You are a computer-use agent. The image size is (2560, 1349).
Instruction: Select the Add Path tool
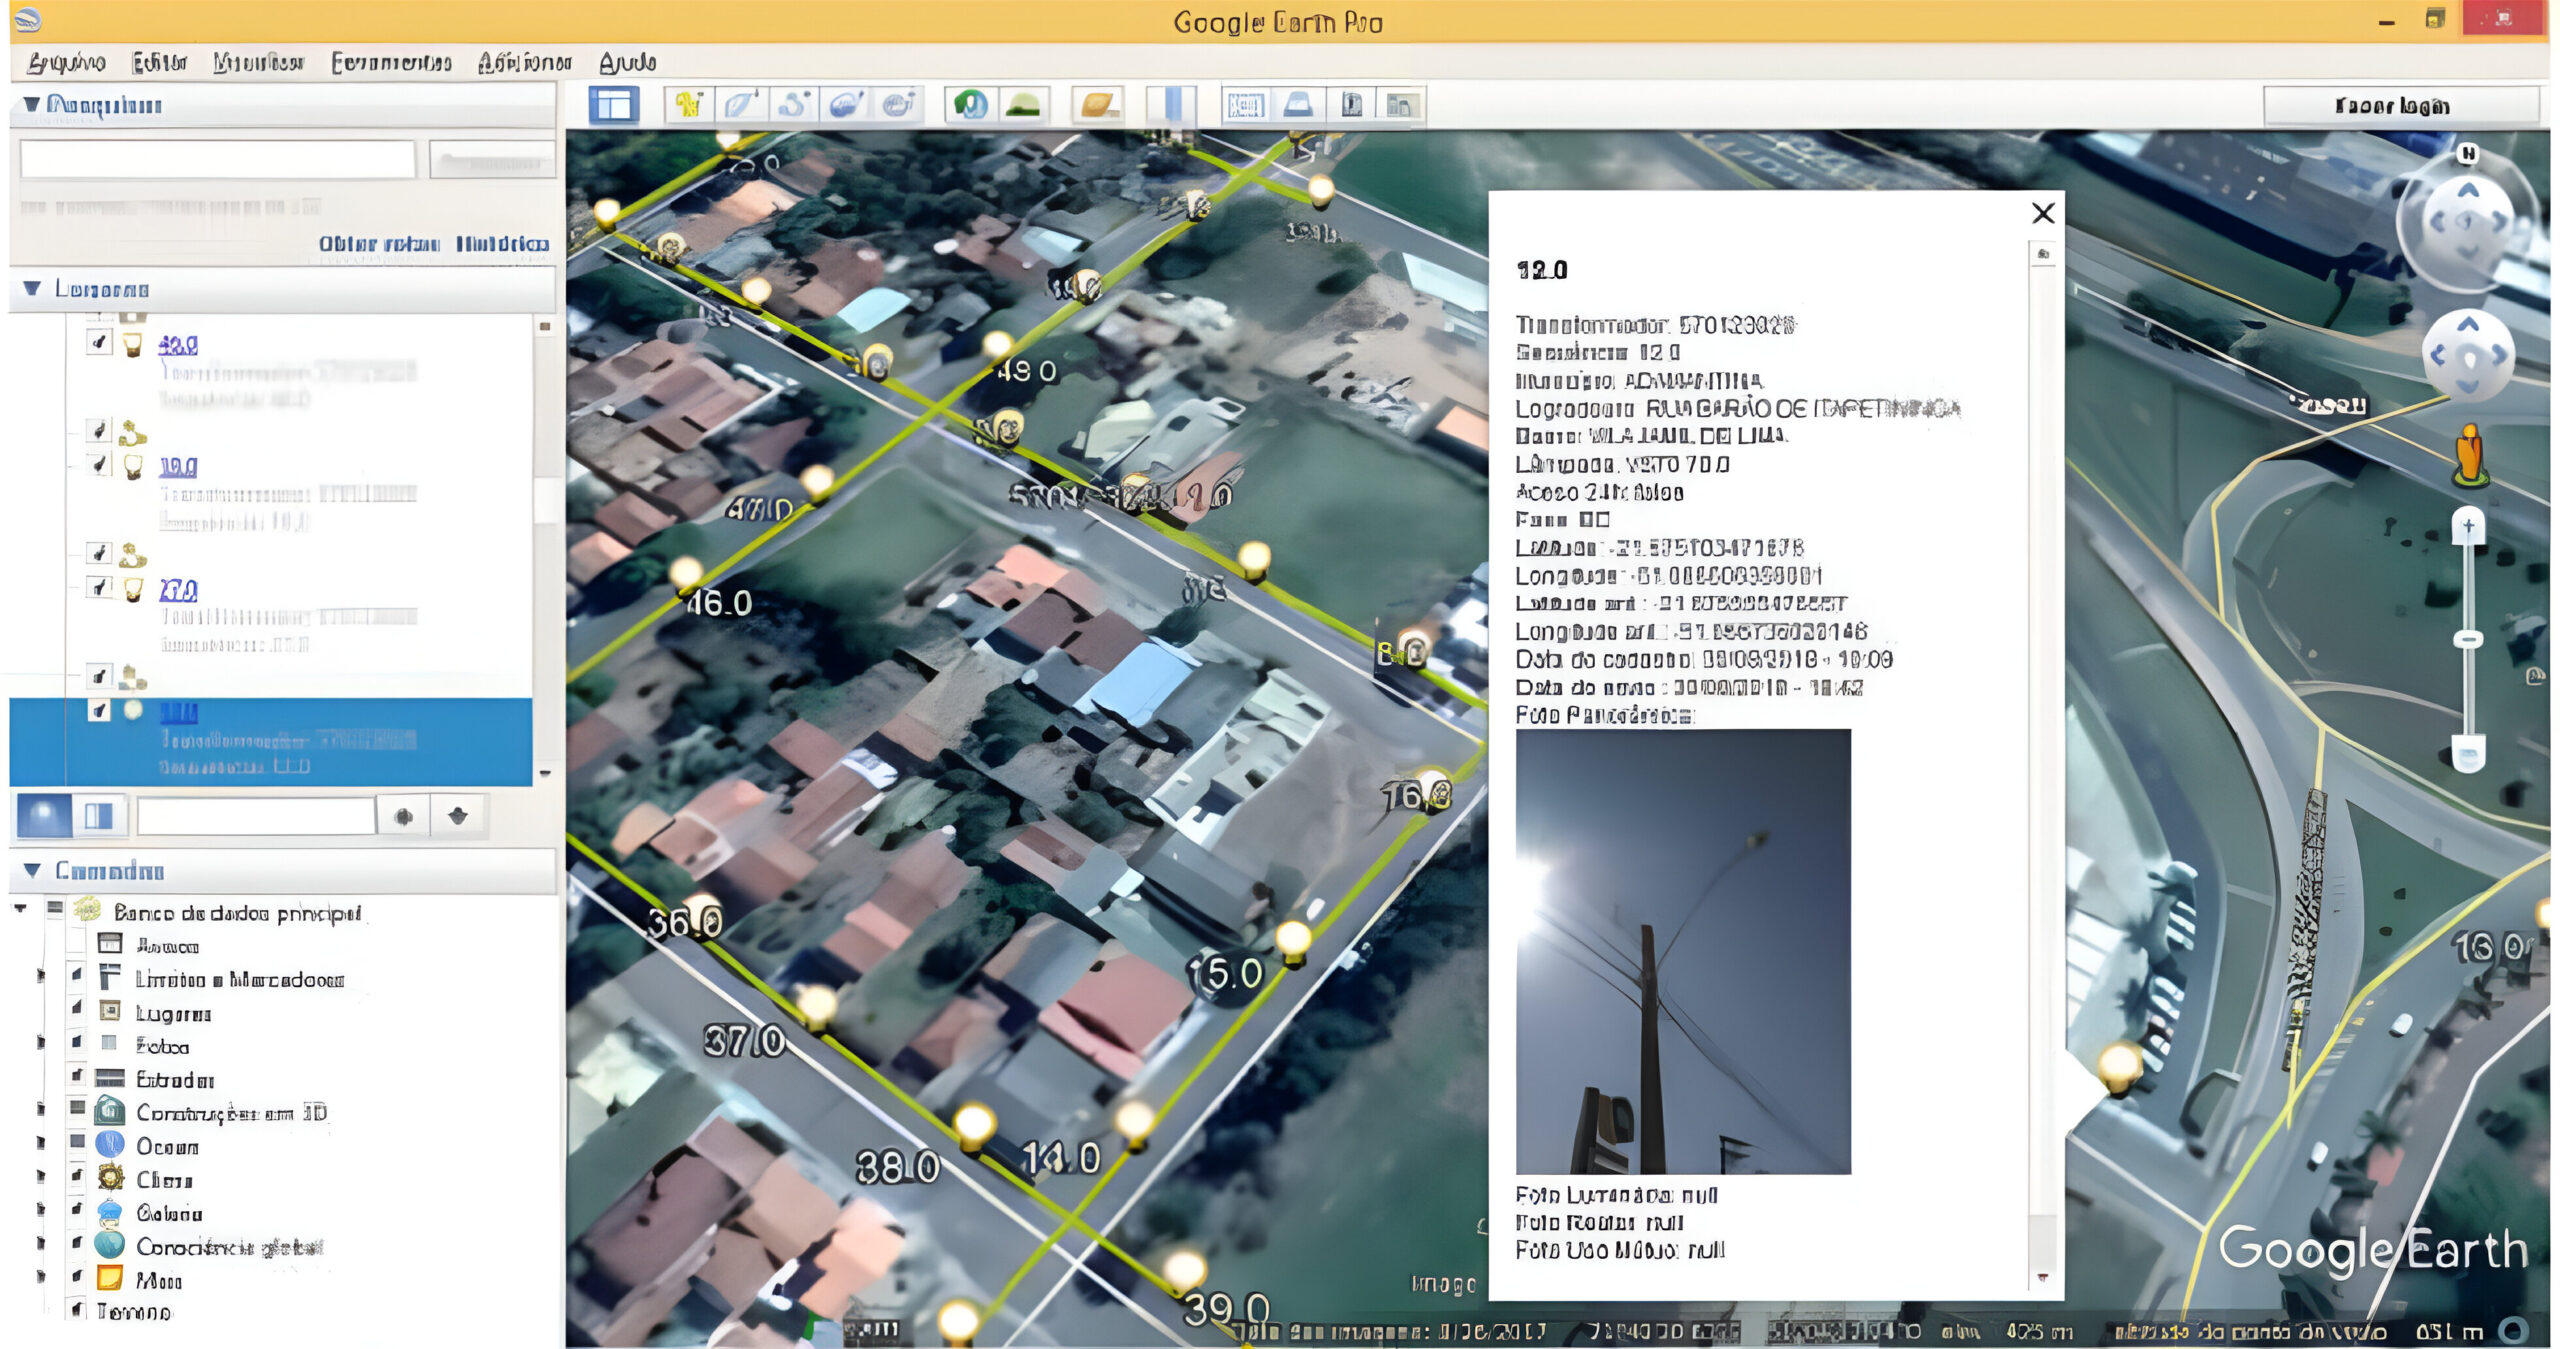point(794,105)
